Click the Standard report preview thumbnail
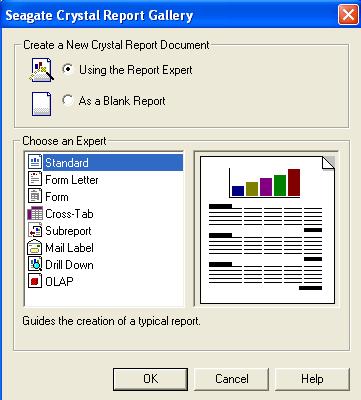 coord(267,230)
